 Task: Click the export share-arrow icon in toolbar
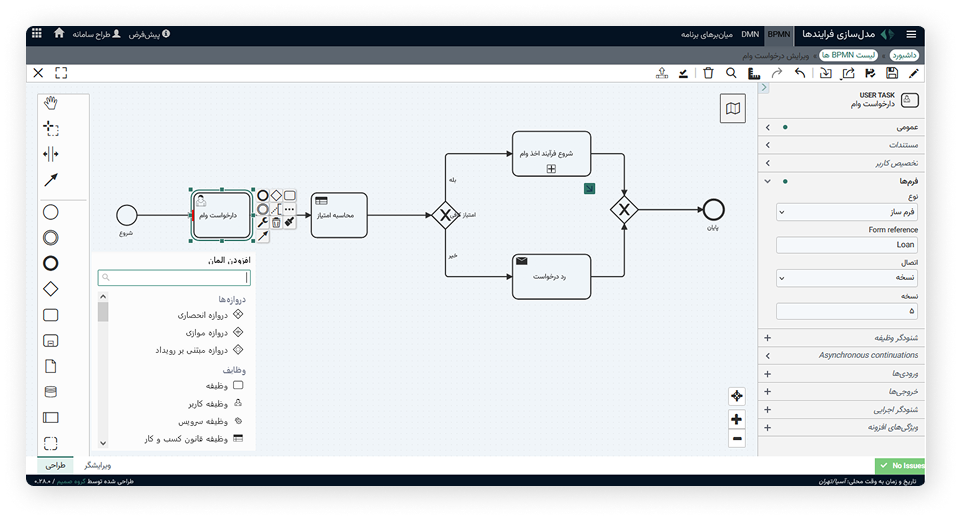tap(848, 73)
